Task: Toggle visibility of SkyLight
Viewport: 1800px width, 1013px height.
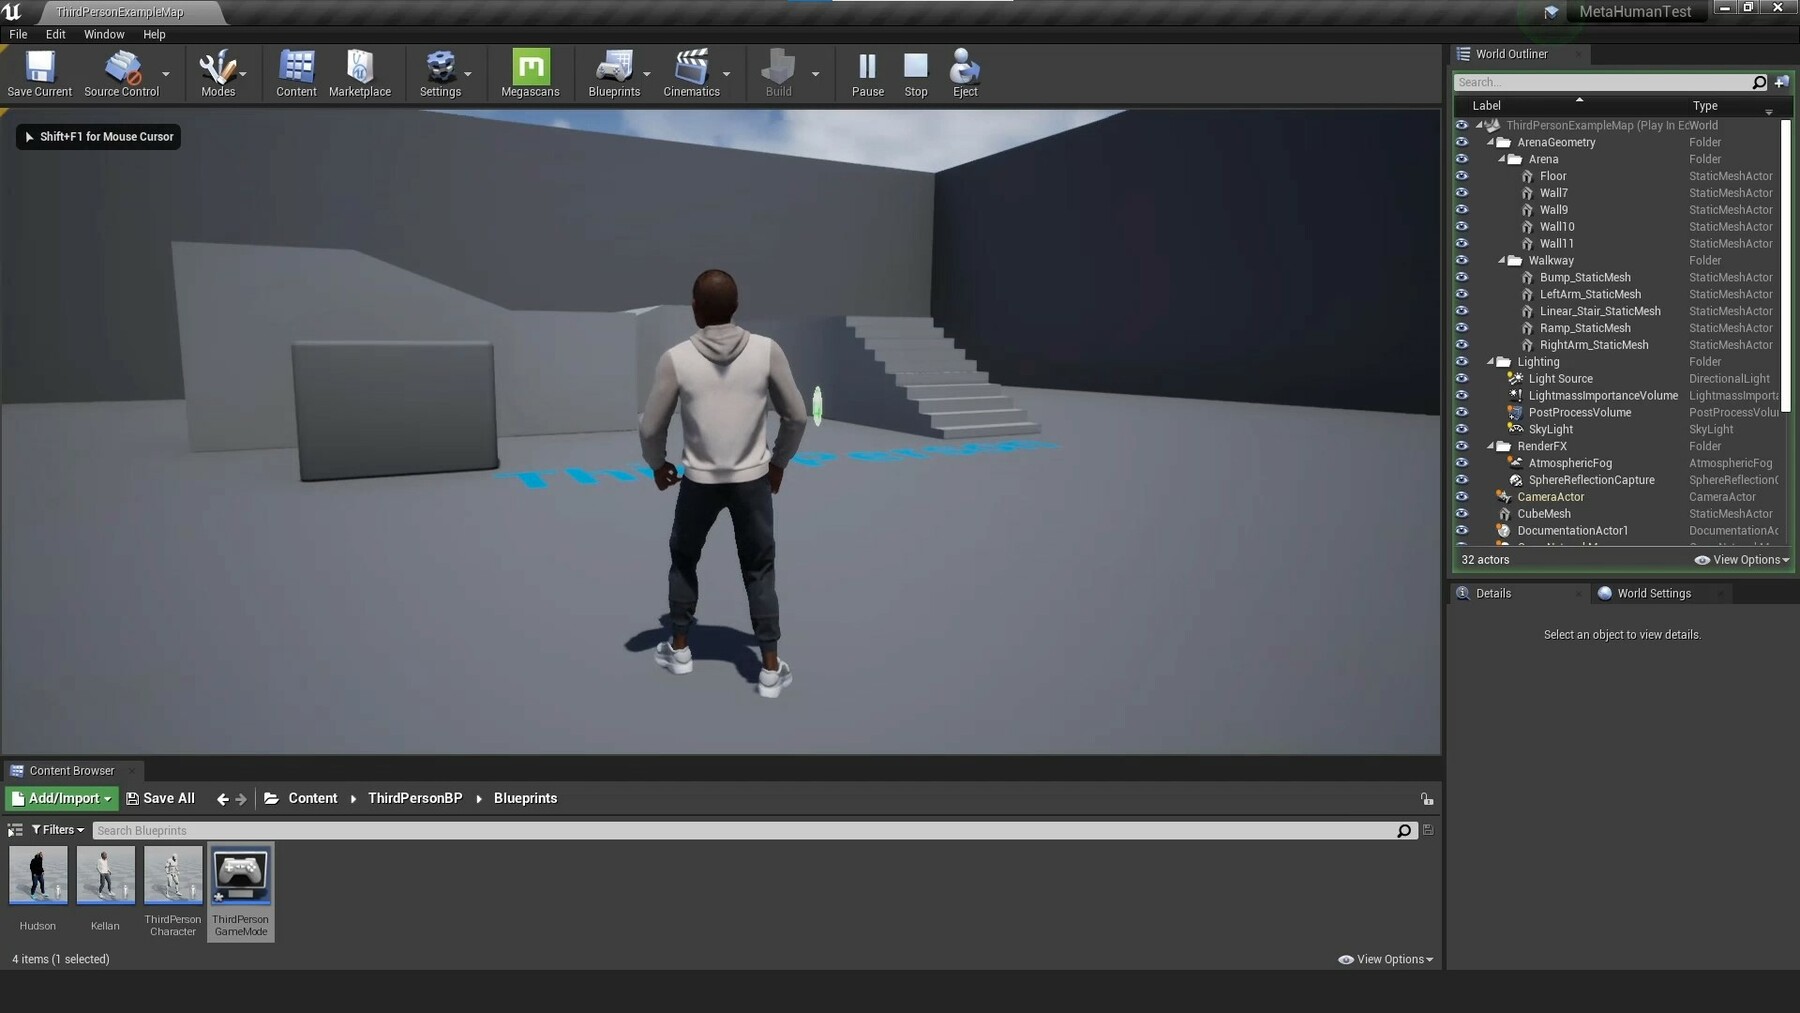Action: [1463, 429]
